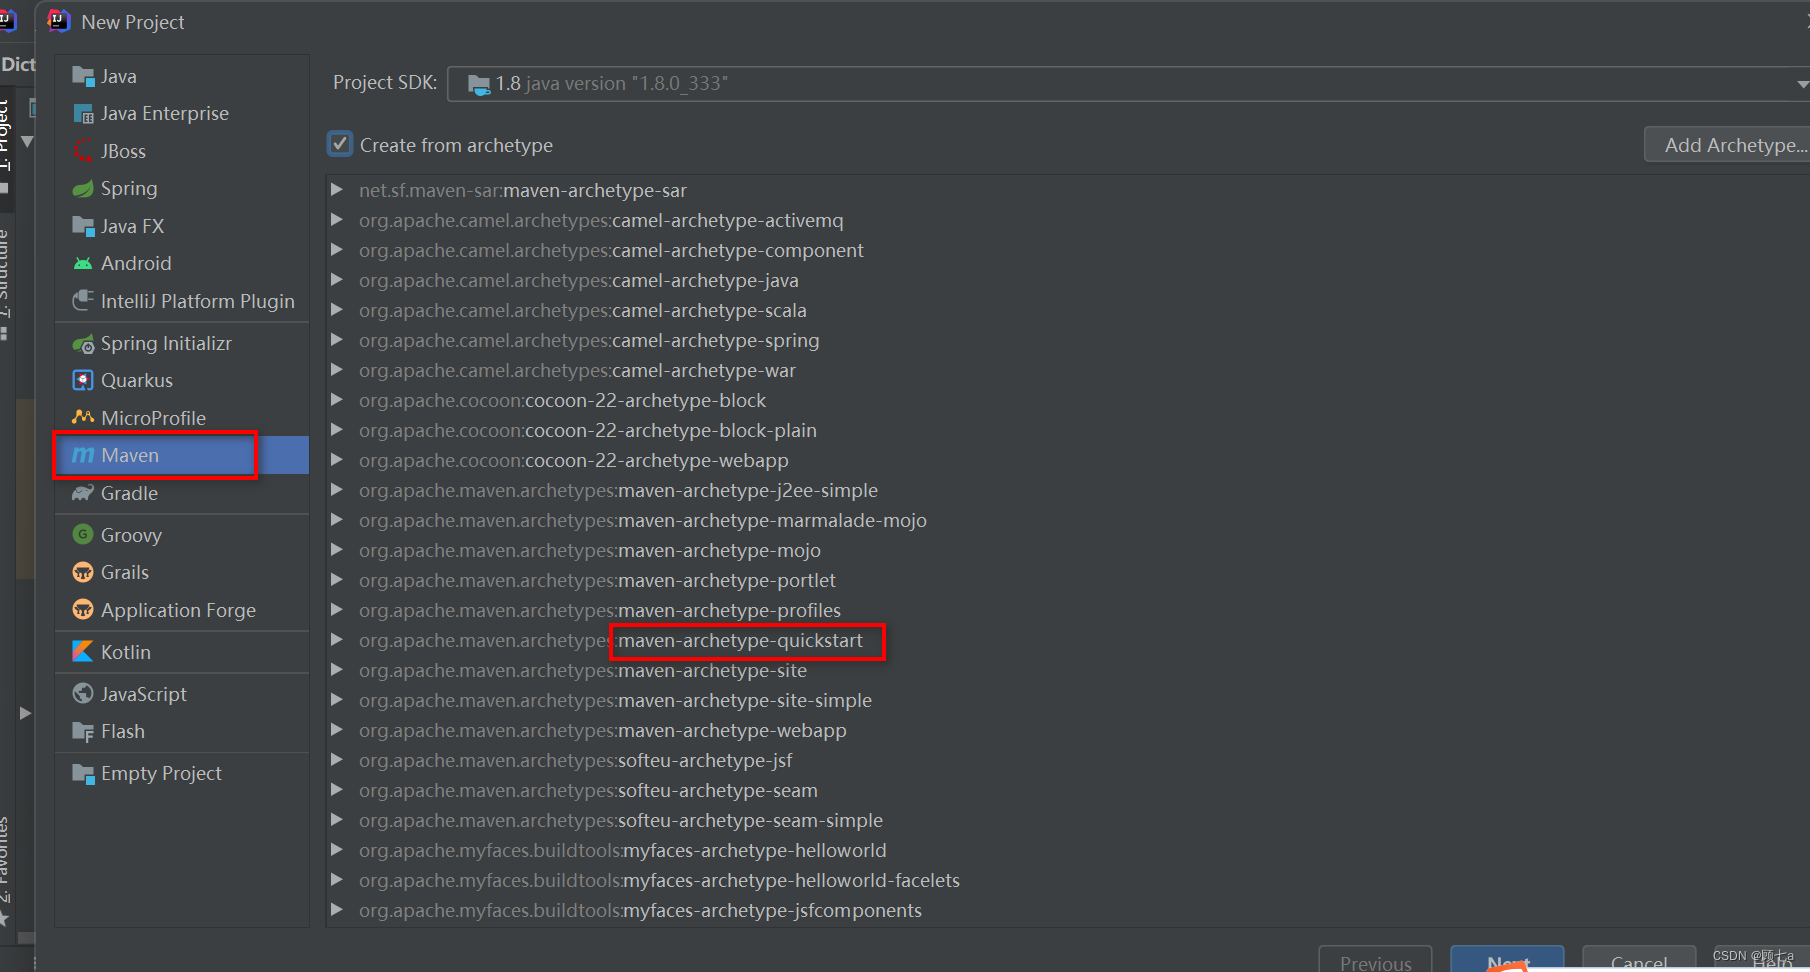Expand the camel-archetype-java arrow
This screenshot has width=1810, height=972.
tap(337, 280)
